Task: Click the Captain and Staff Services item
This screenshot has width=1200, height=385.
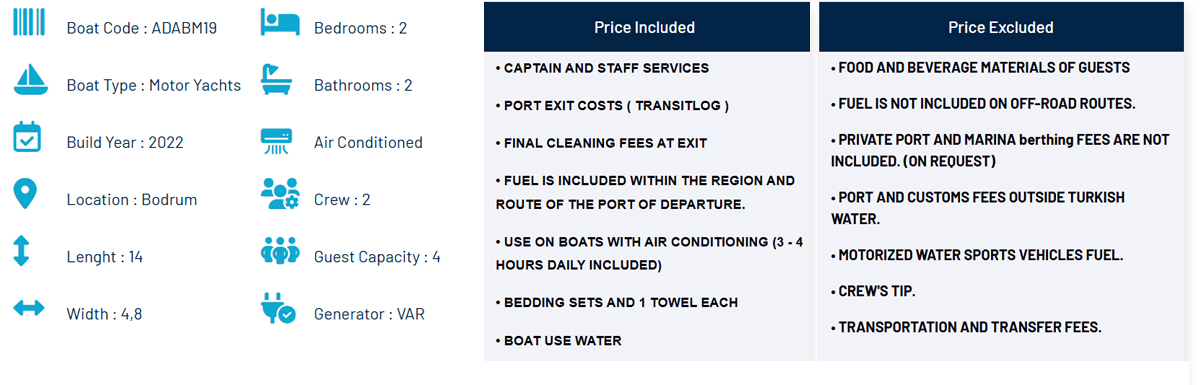Action: point(602,68)
